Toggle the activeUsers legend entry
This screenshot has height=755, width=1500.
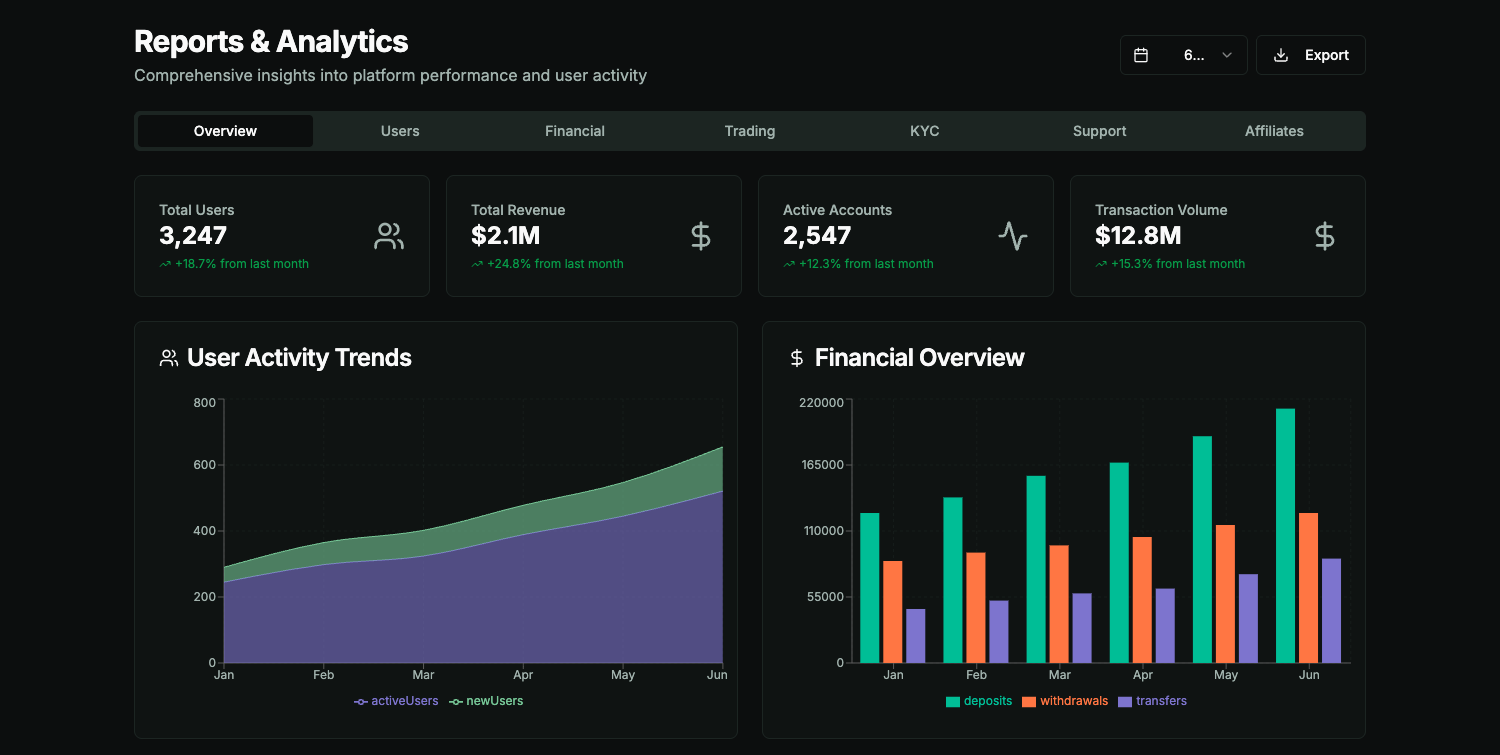[397, 701]
